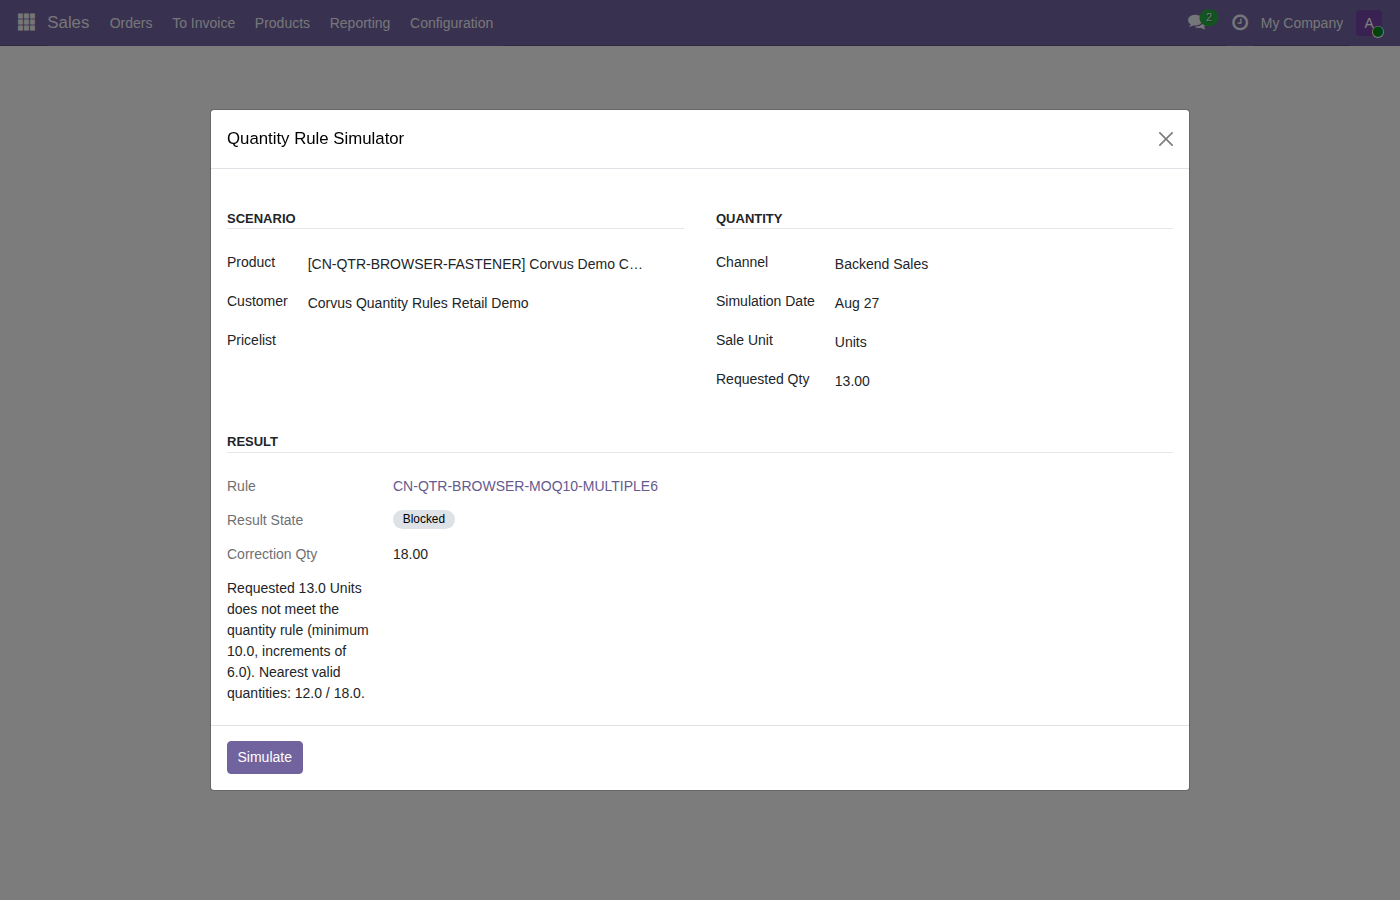Viewport: 1400px width, 900px height.
Task: Click the rule violation message text
Action: pos(298,640)
